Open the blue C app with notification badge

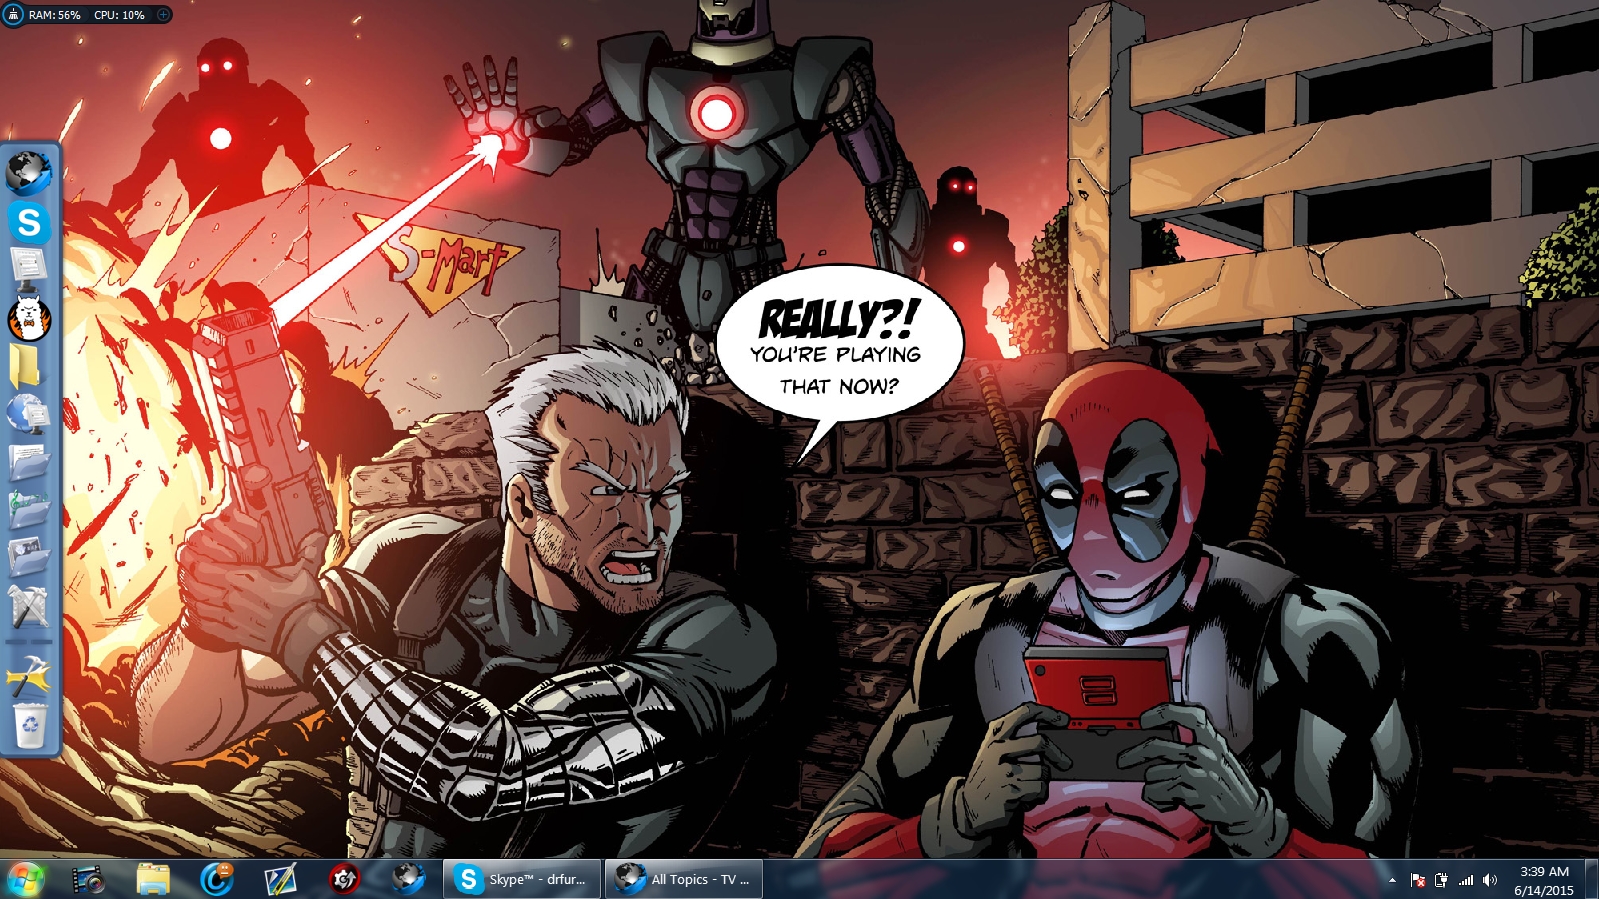pos(217,879)
